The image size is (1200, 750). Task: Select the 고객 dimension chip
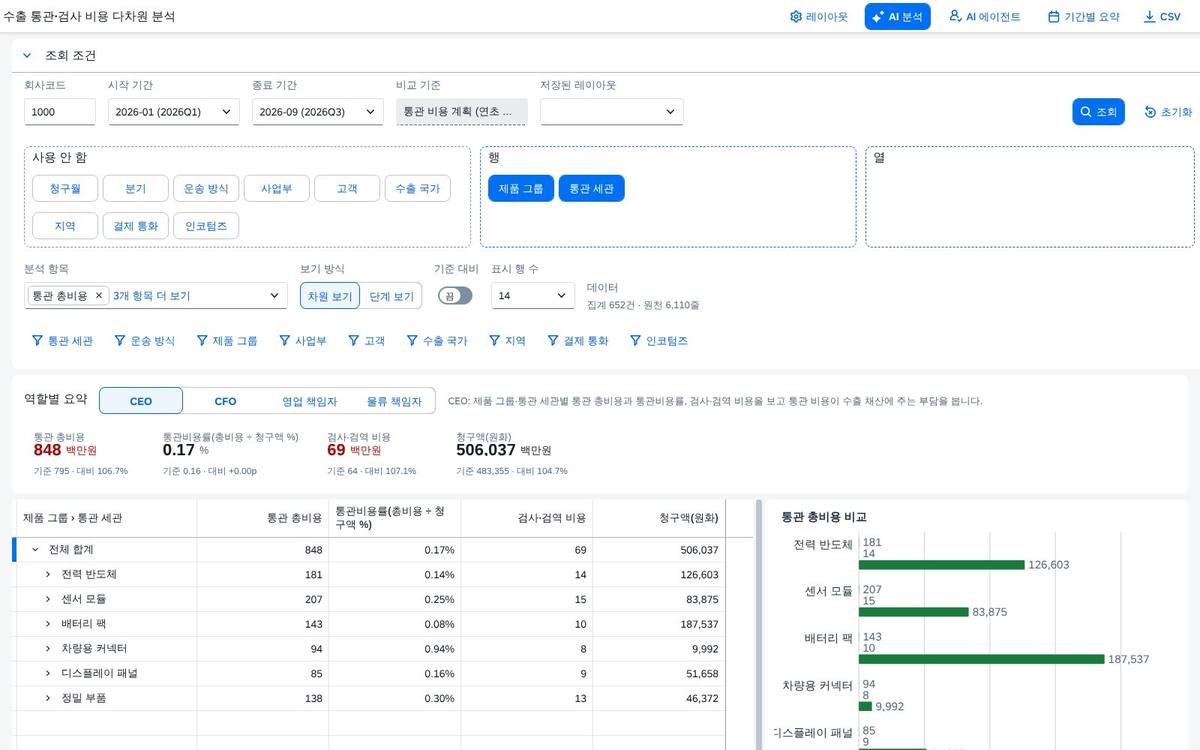coord(347,188)
